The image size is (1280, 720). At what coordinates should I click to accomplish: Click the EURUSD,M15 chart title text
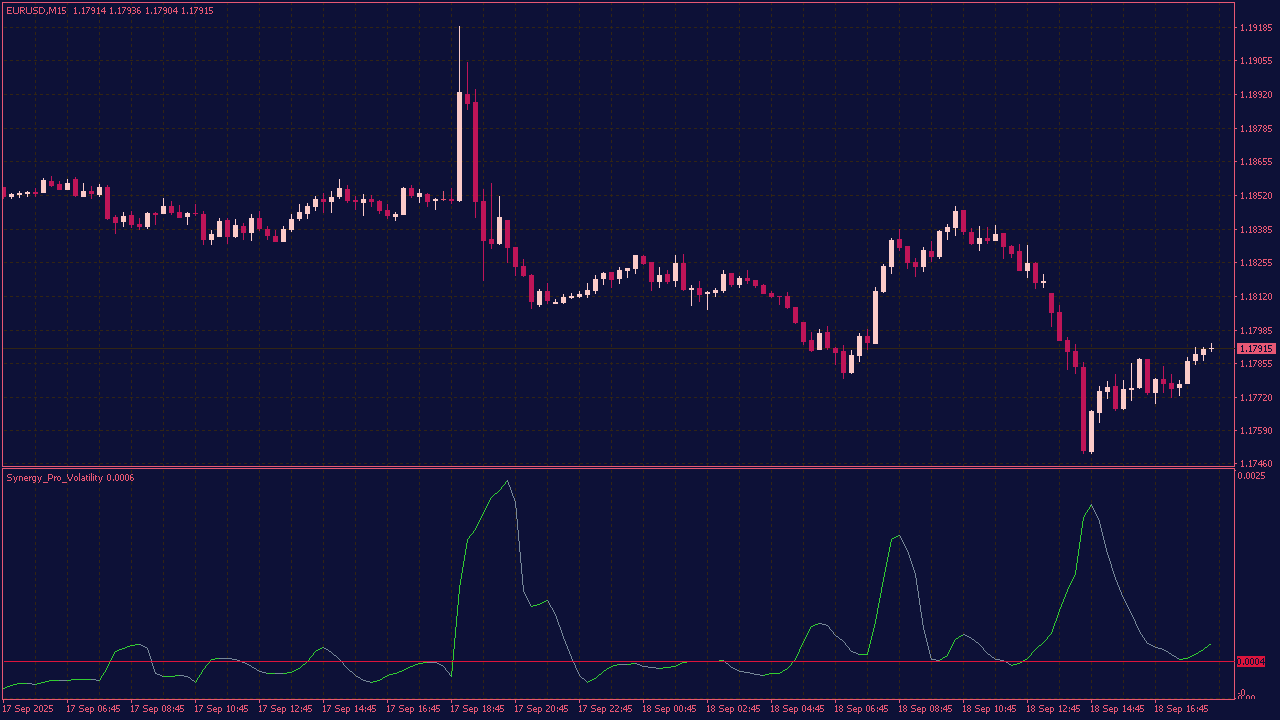coord(35,10)
